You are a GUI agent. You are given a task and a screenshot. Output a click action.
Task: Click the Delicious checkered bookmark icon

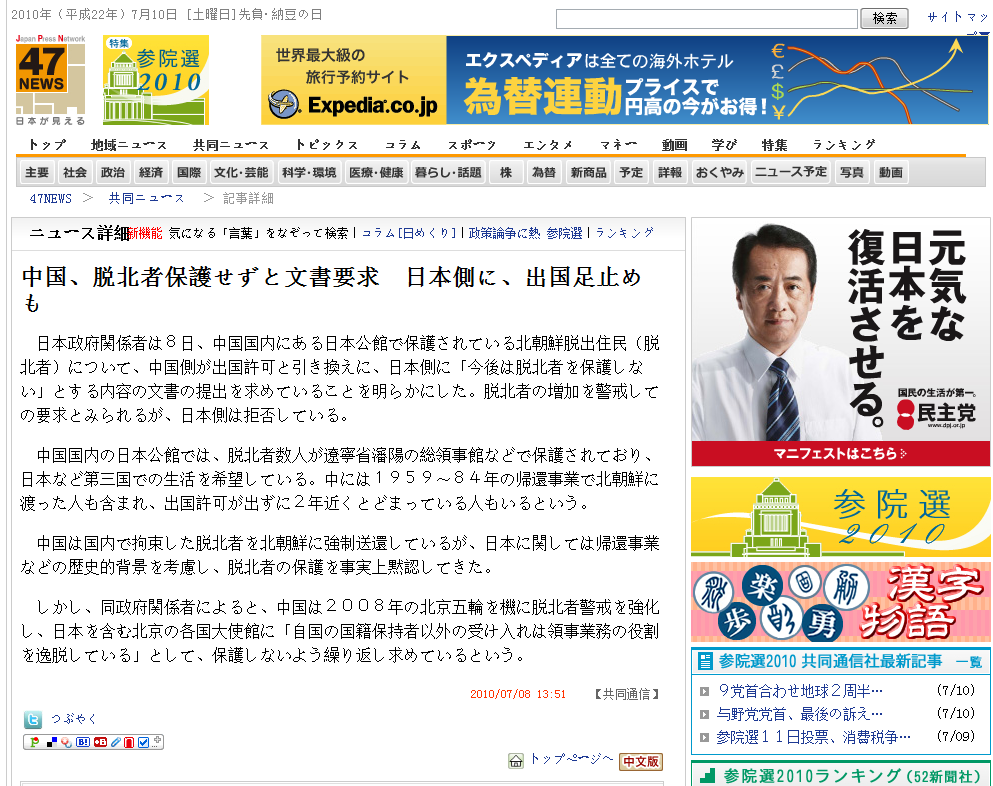pyautogui.click(x=51, y=742)
